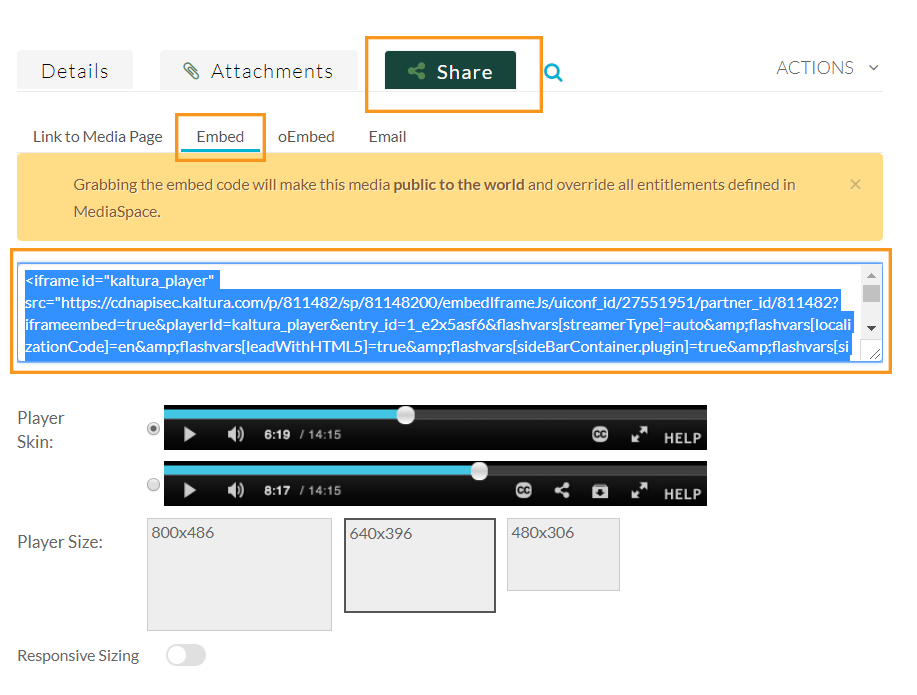Image resolution: width=917 pixels, height=695 pixels.
Task: Click the paperclip icon on Attachments tab
Action: [x=191, y=71]
